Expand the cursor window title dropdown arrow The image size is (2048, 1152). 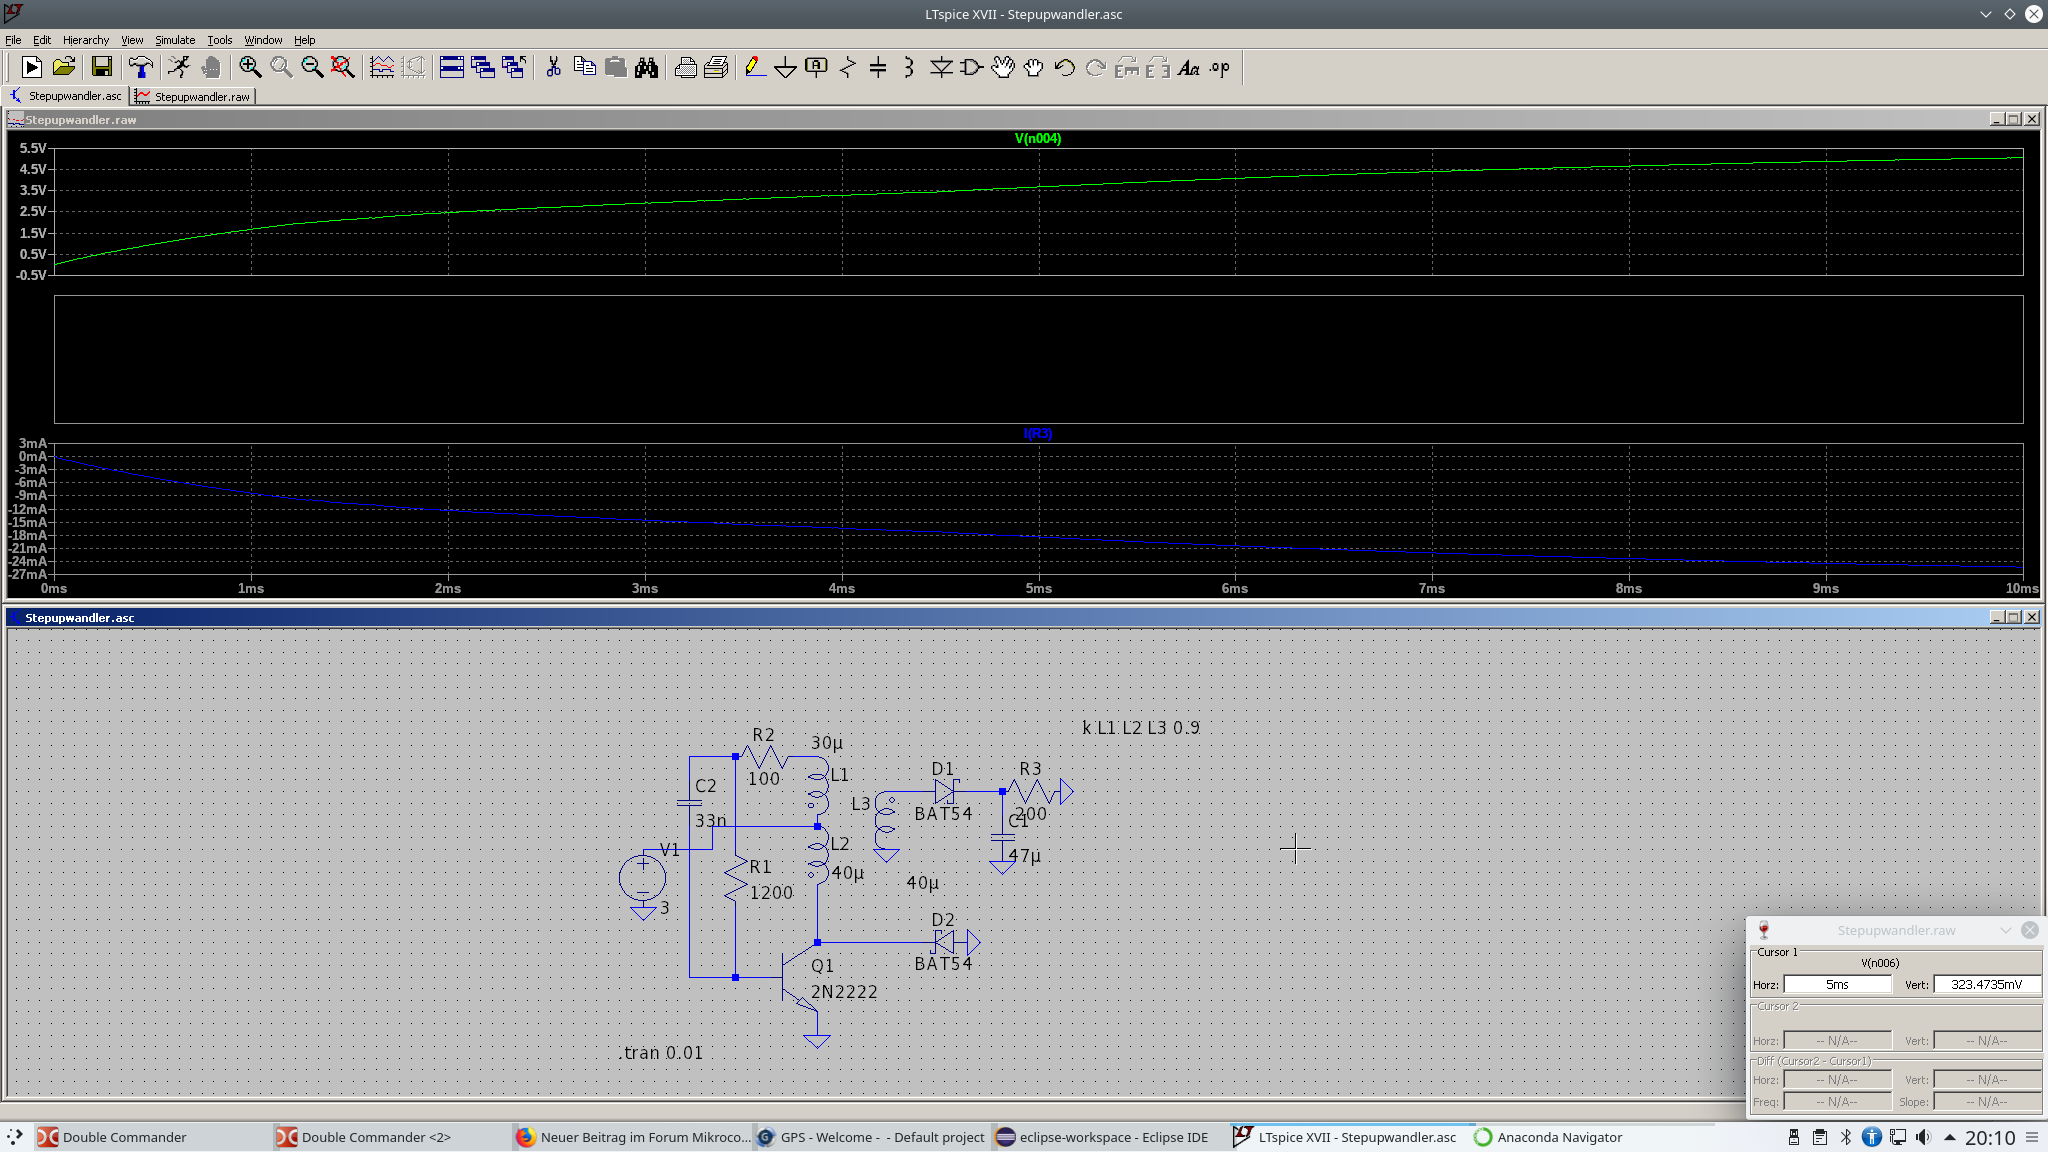click(x=2005, y=930)
